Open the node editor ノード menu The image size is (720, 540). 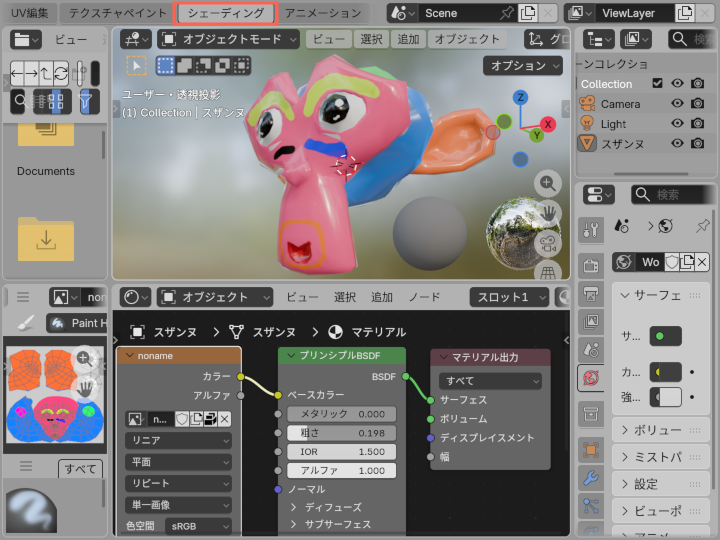[x=424, y=297]
